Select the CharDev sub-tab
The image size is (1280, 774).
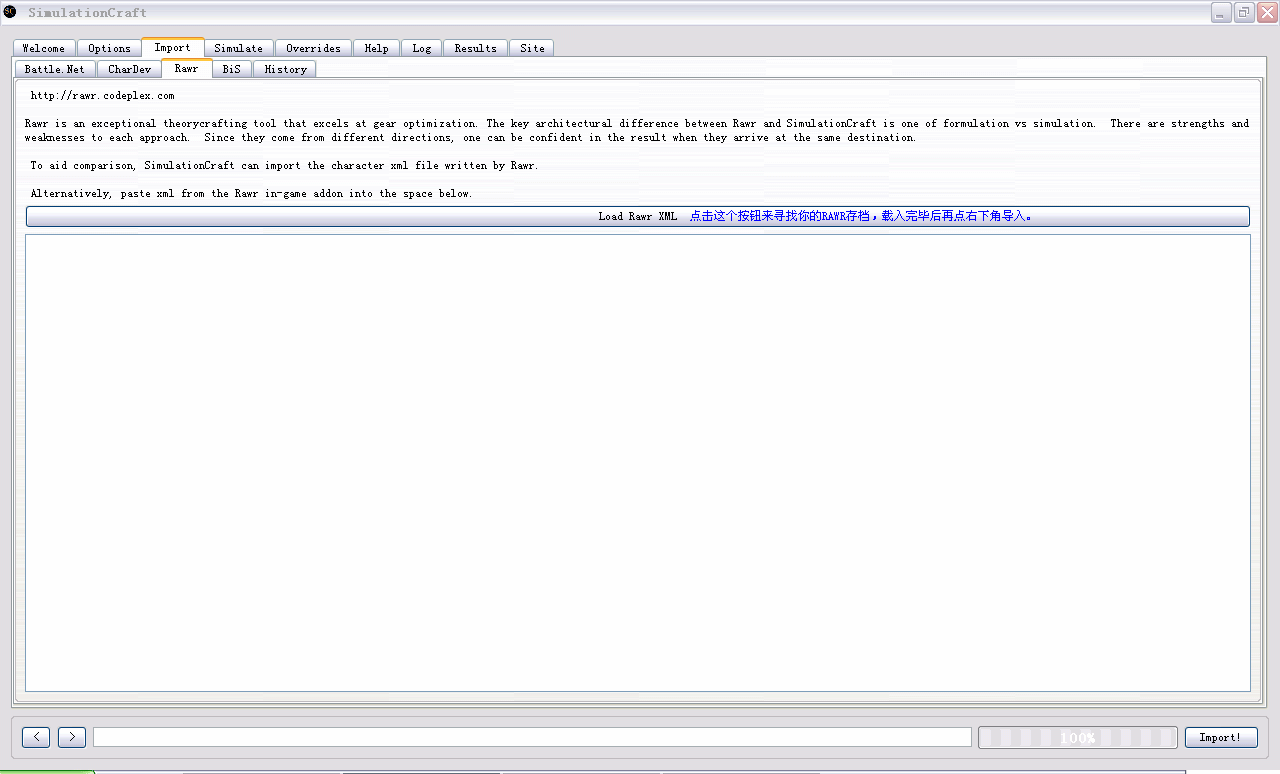[x=129, y=69]
